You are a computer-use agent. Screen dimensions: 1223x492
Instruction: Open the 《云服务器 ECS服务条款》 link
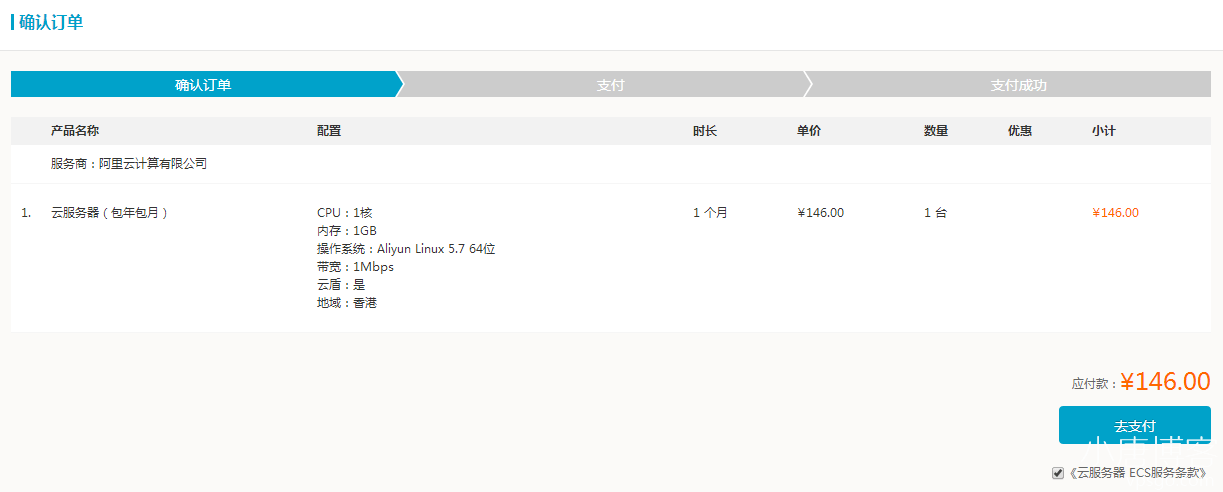(1137, 473)
